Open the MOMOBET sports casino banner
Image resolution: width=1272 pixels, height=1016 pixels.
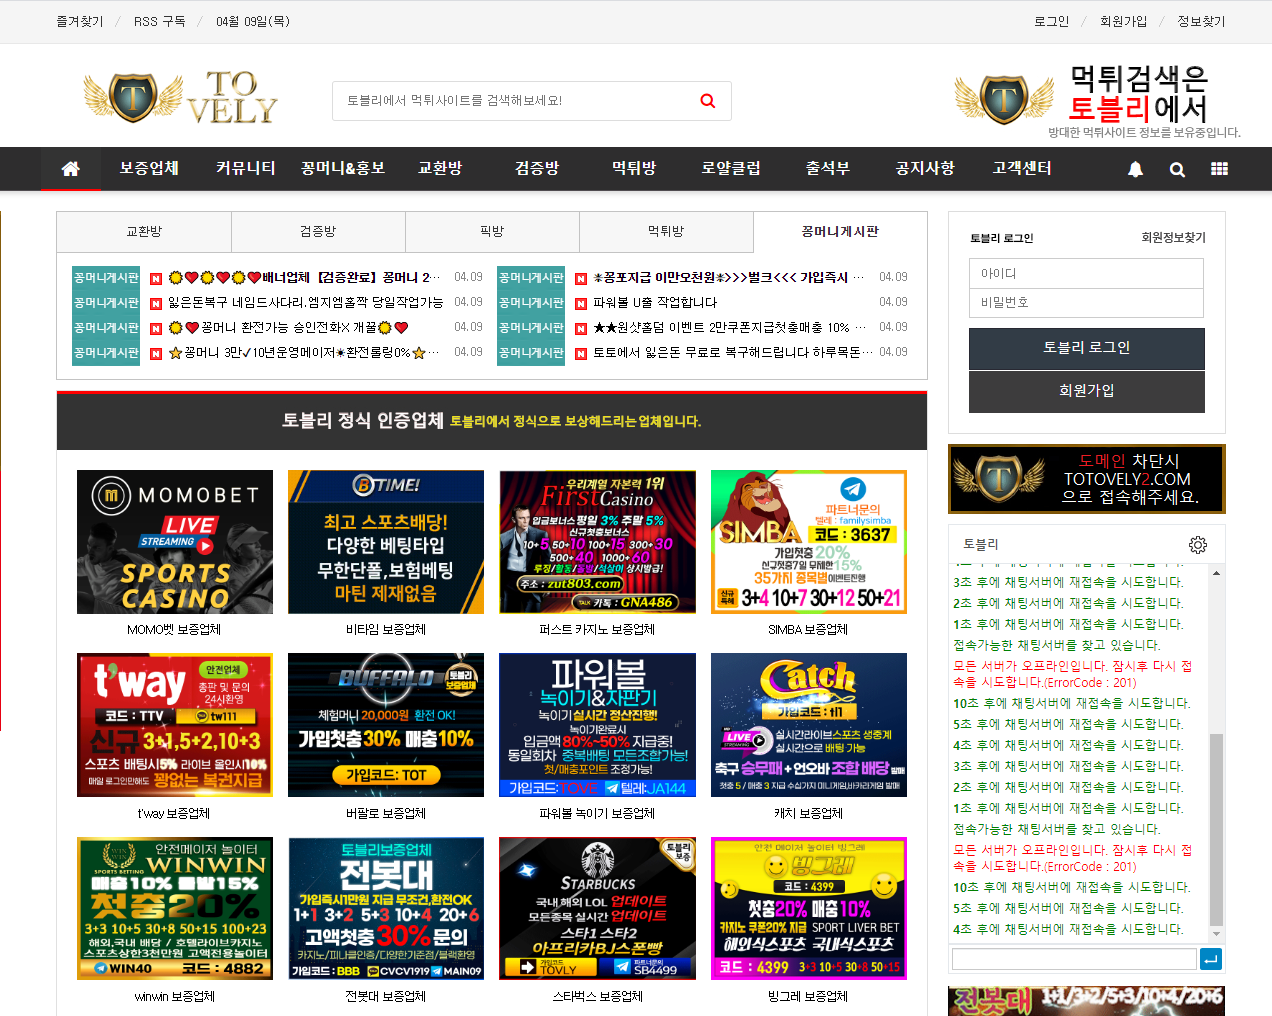(175, 542)
